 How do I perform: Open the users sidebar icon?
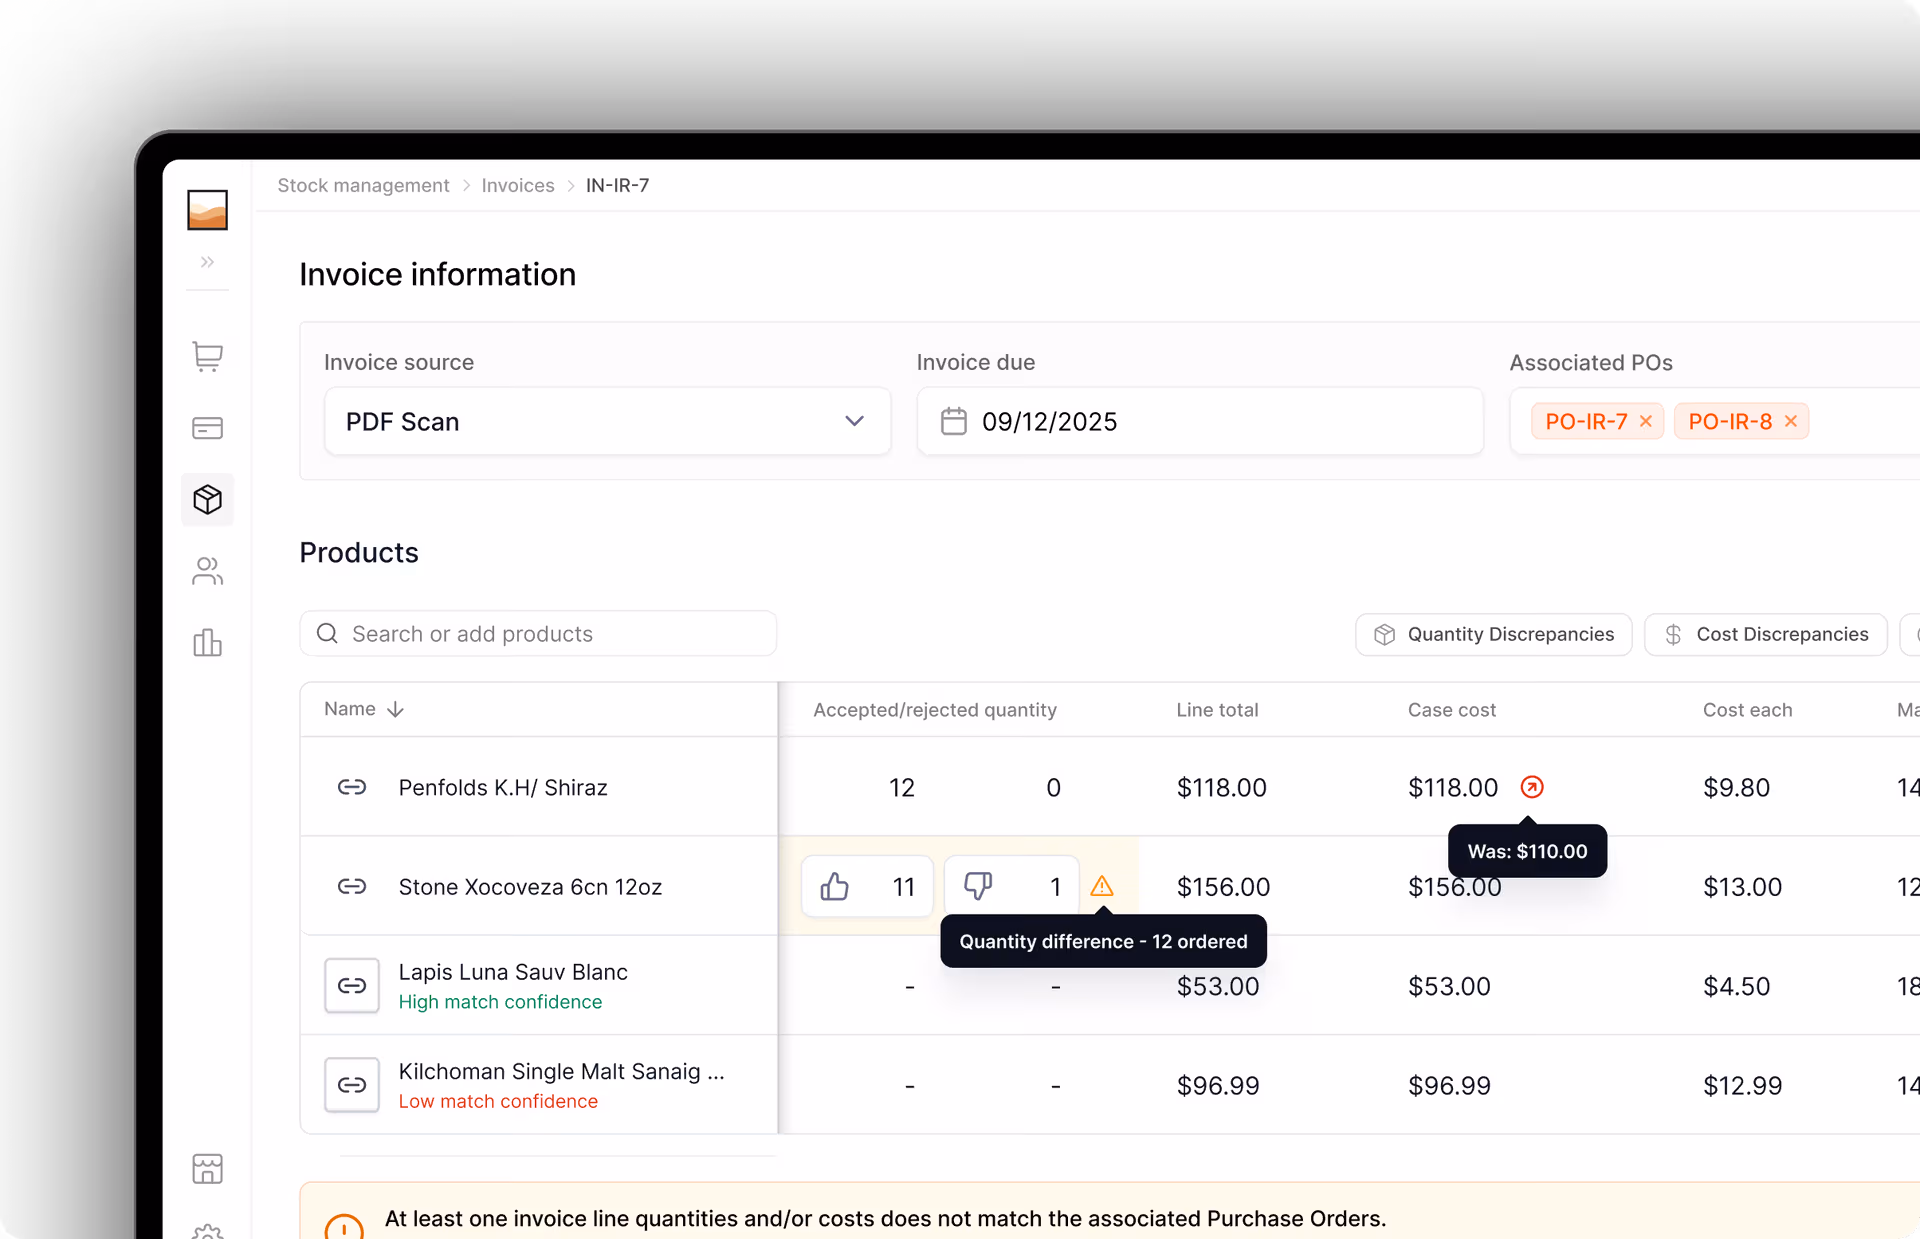pos(207,571)
